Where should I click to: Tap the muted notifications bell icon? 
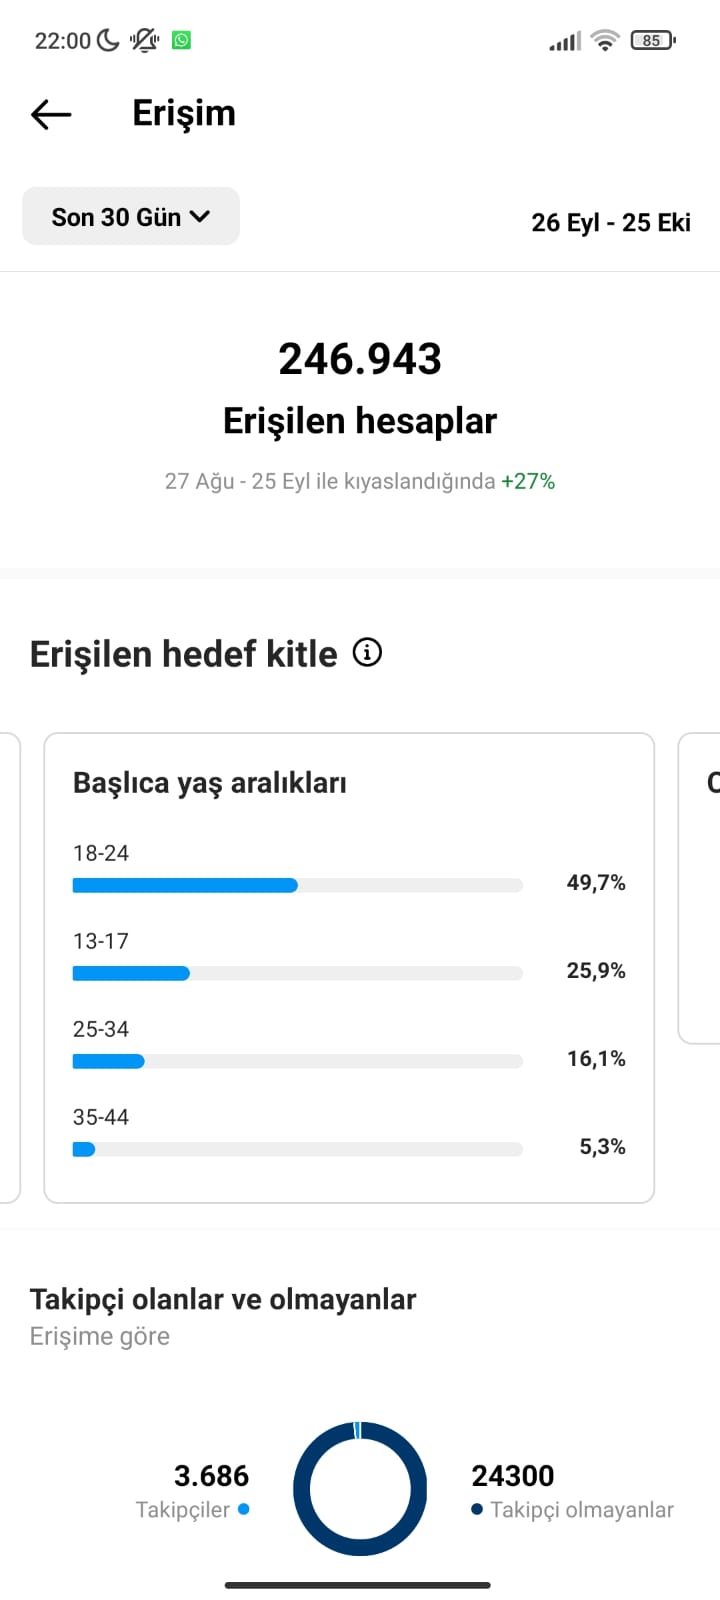click(x=145, y=40)
